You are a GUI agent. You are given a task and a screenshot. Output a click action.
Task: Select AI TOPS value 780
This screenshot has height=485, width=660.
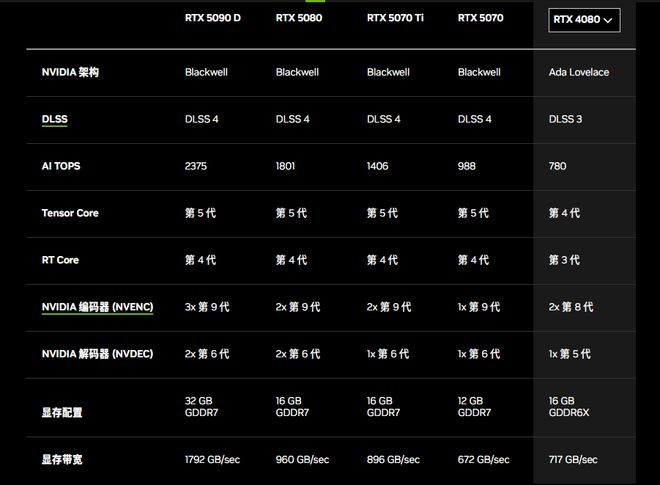tap(557, 166)
